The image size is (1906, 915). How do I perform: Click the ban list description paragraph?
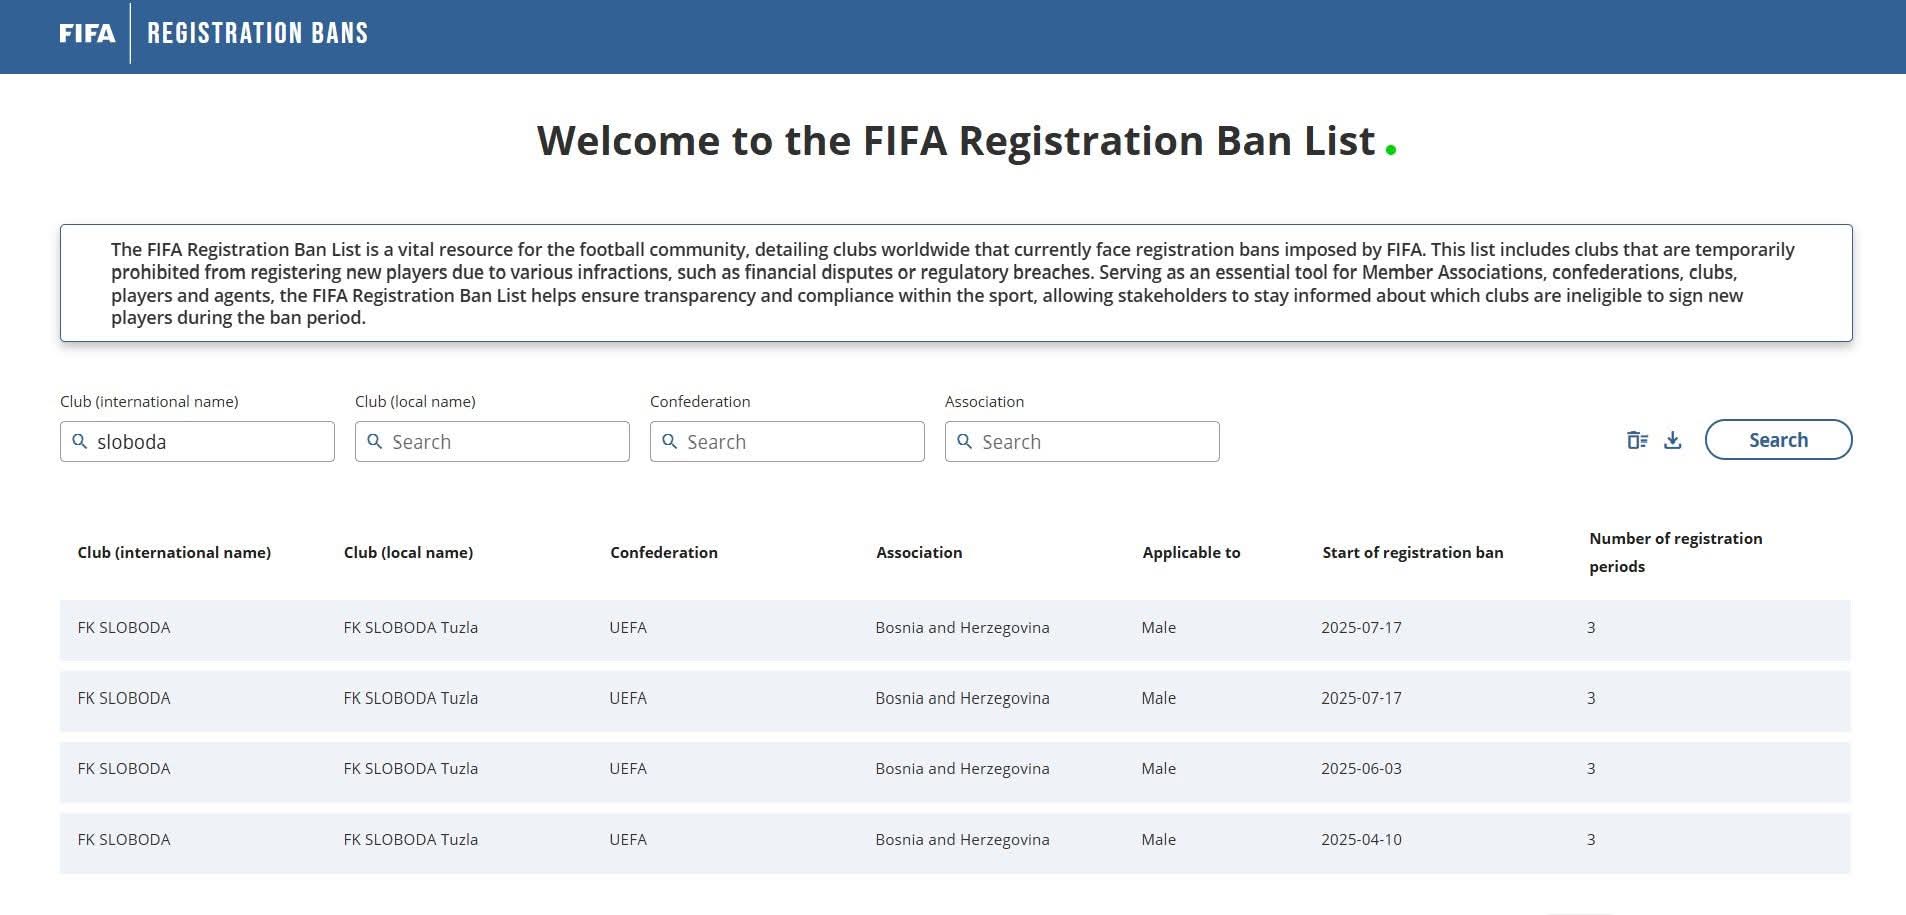(x=955, y=283)
